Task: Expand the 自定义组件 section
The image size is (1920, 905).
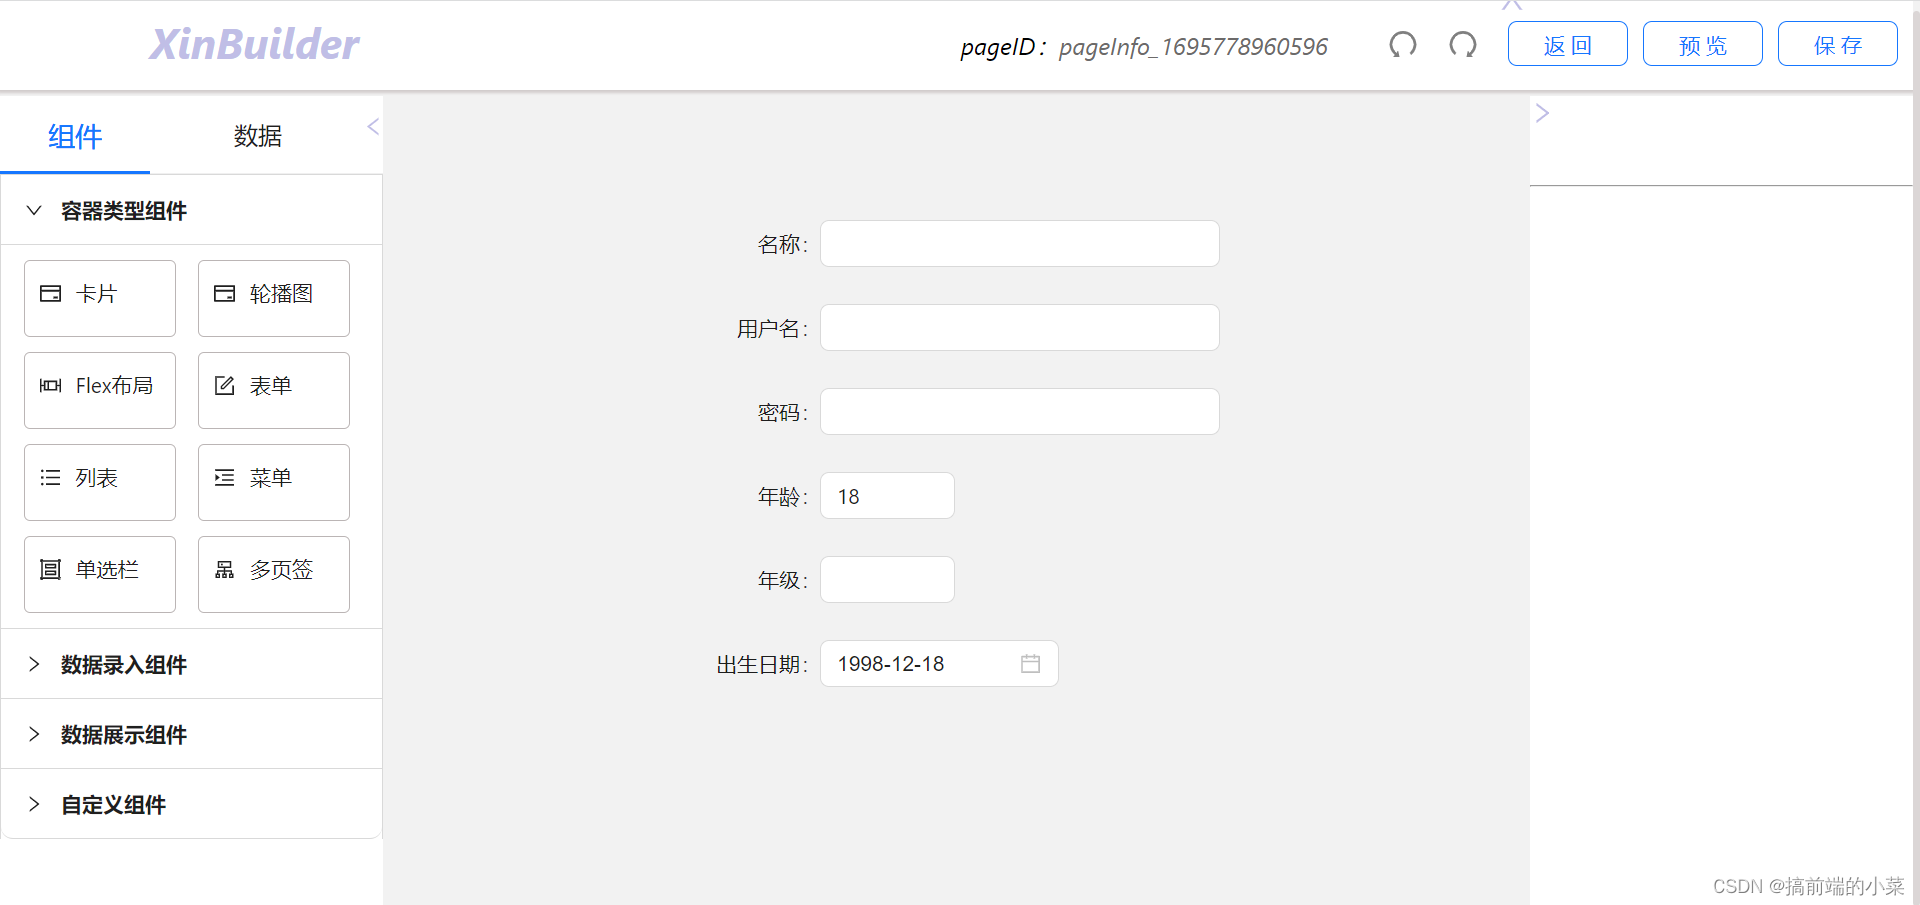Action: point(191,804)
